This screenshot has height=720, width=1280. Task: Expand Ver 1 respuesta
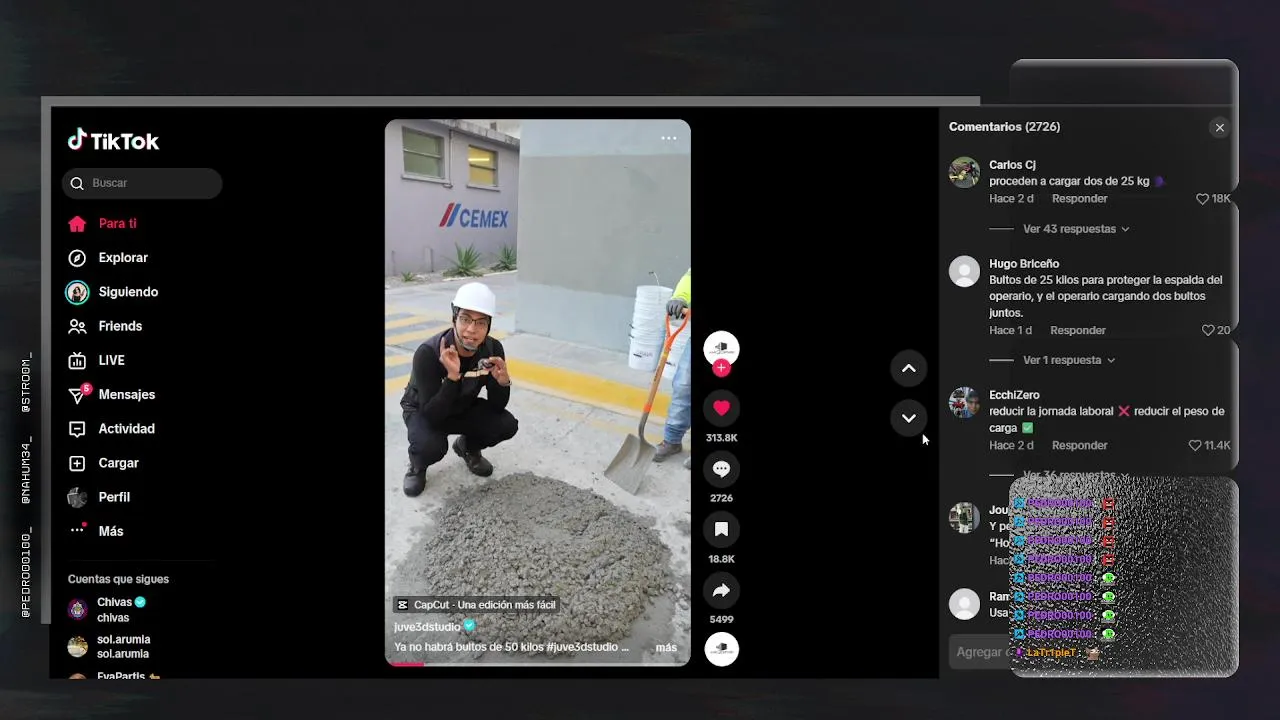(x=1069, y=360)
